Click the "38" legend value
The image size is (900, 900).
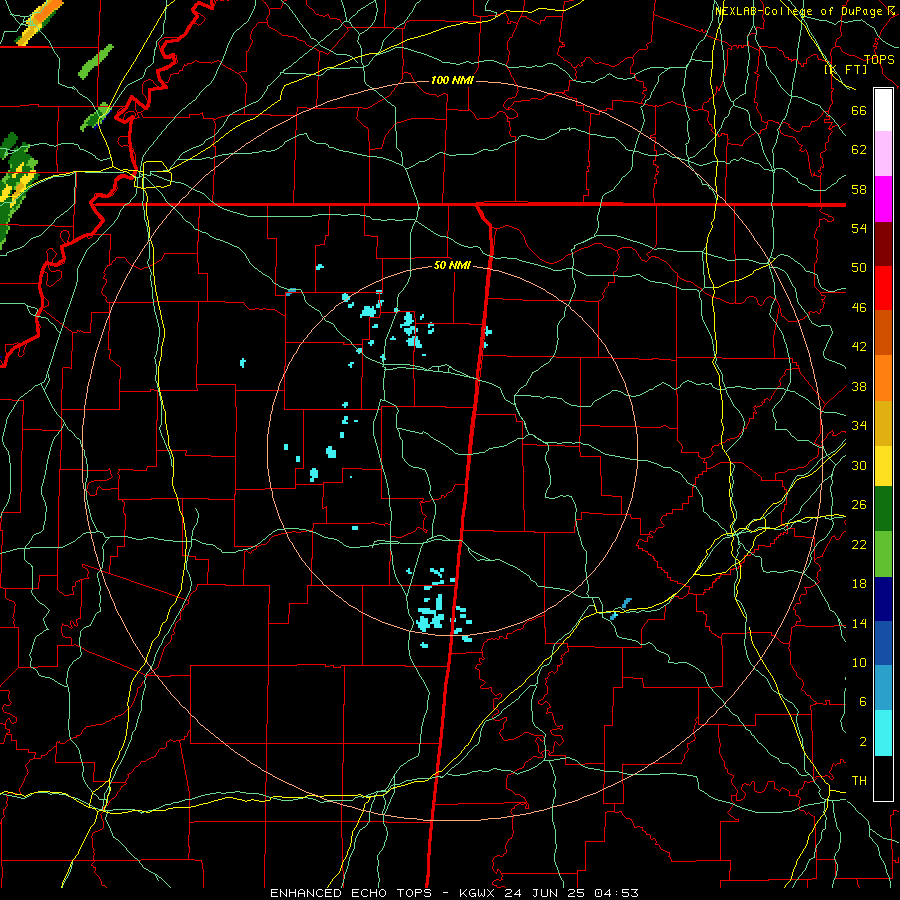(859, 386)
